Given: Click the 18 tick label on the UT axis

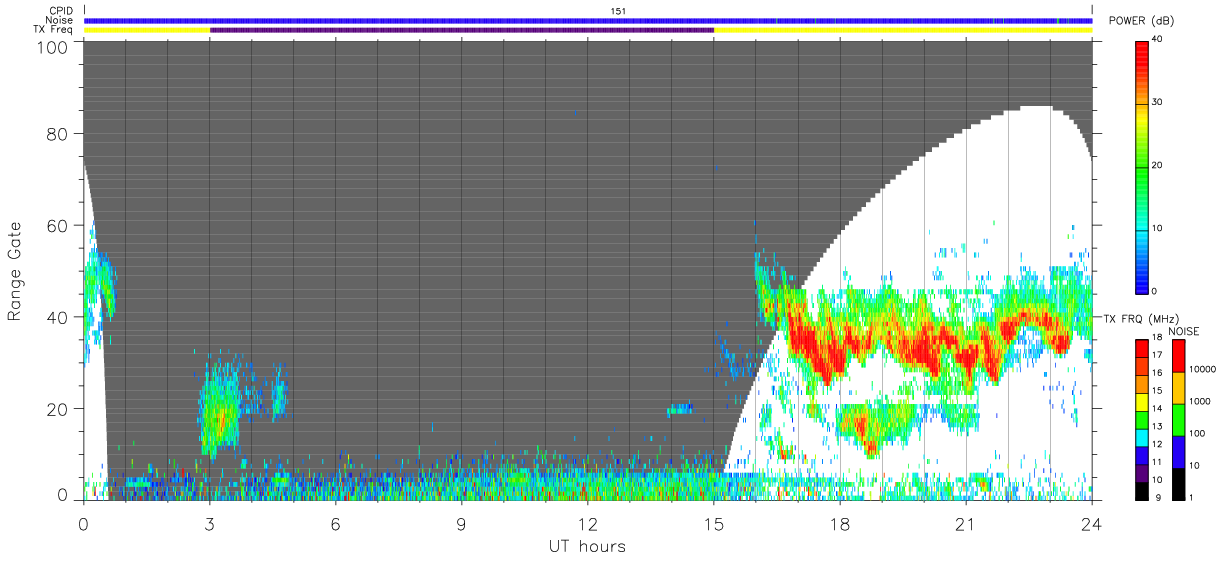Looking at the screenshot, I should pos(840,524).
